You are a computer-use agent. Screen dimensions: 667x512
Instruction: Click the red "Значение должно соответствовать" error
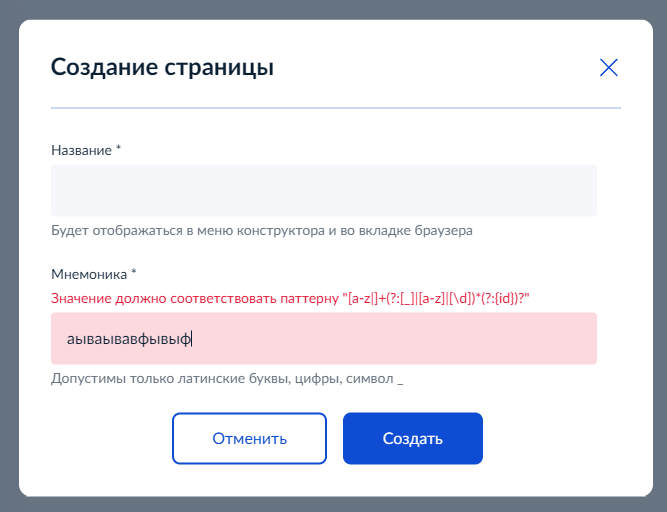[290, 299]
